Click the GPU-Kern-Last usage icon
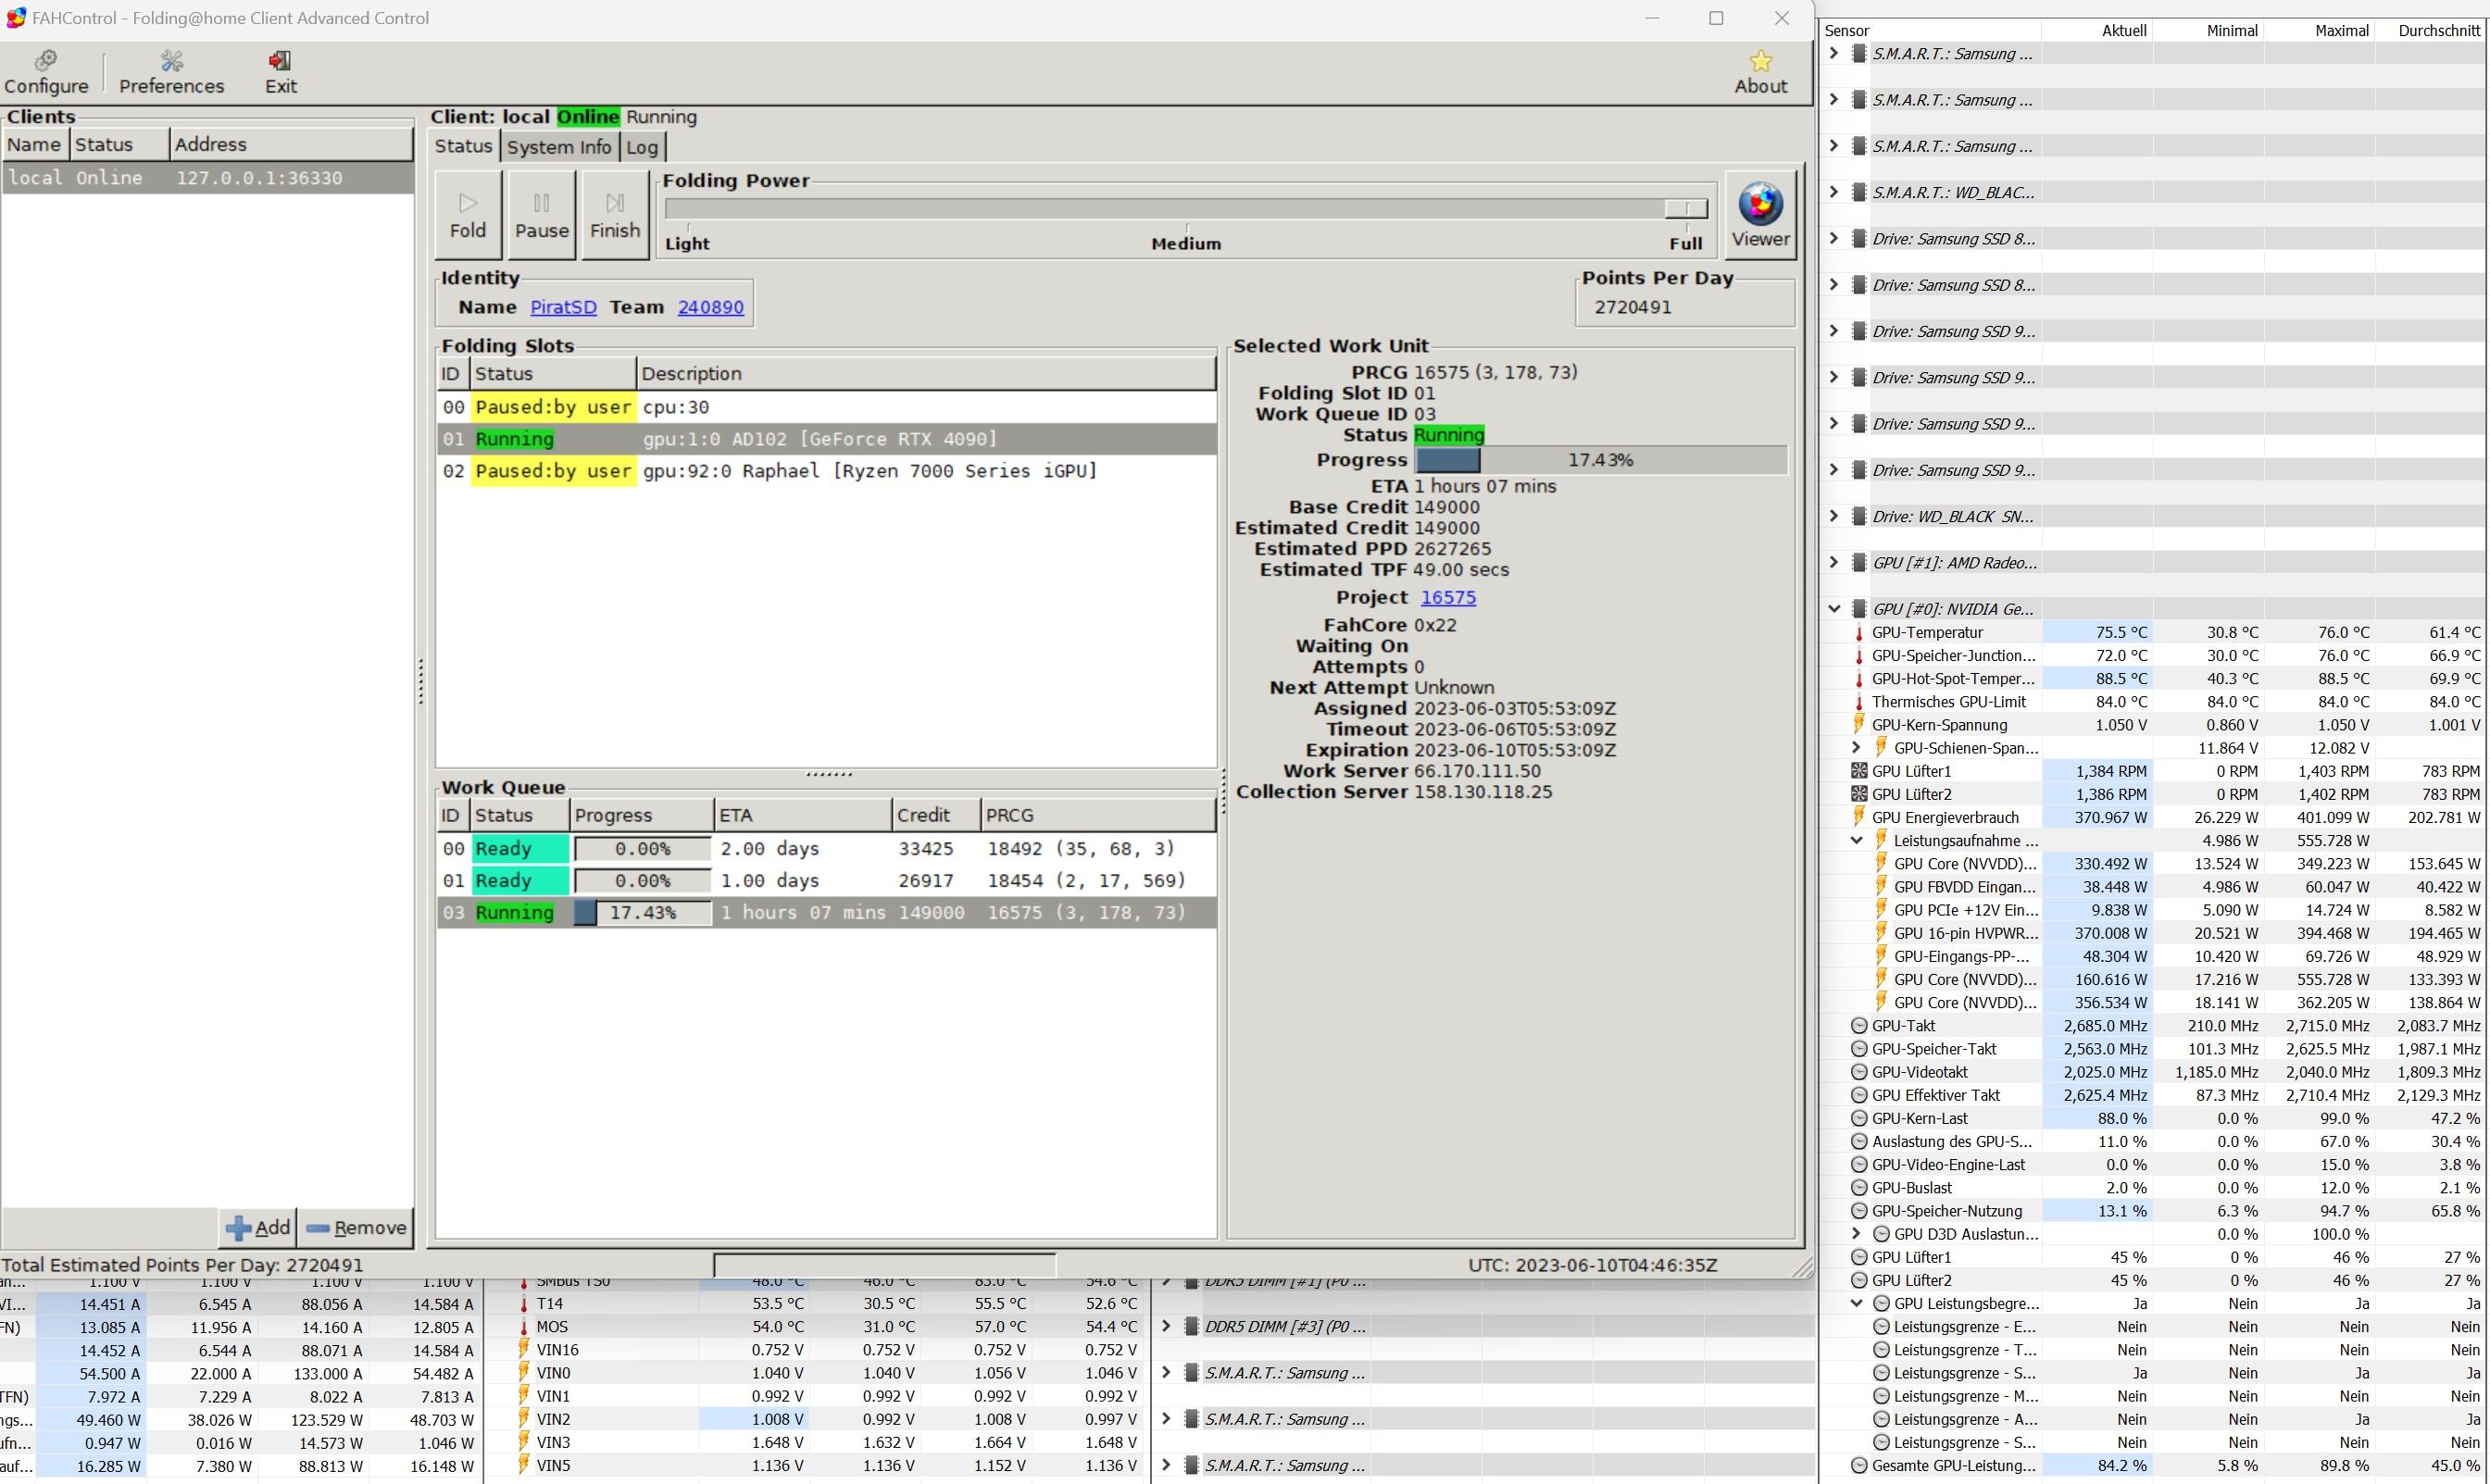The width and height of the screenshot is (2490, 1484). [1859, 1118]
